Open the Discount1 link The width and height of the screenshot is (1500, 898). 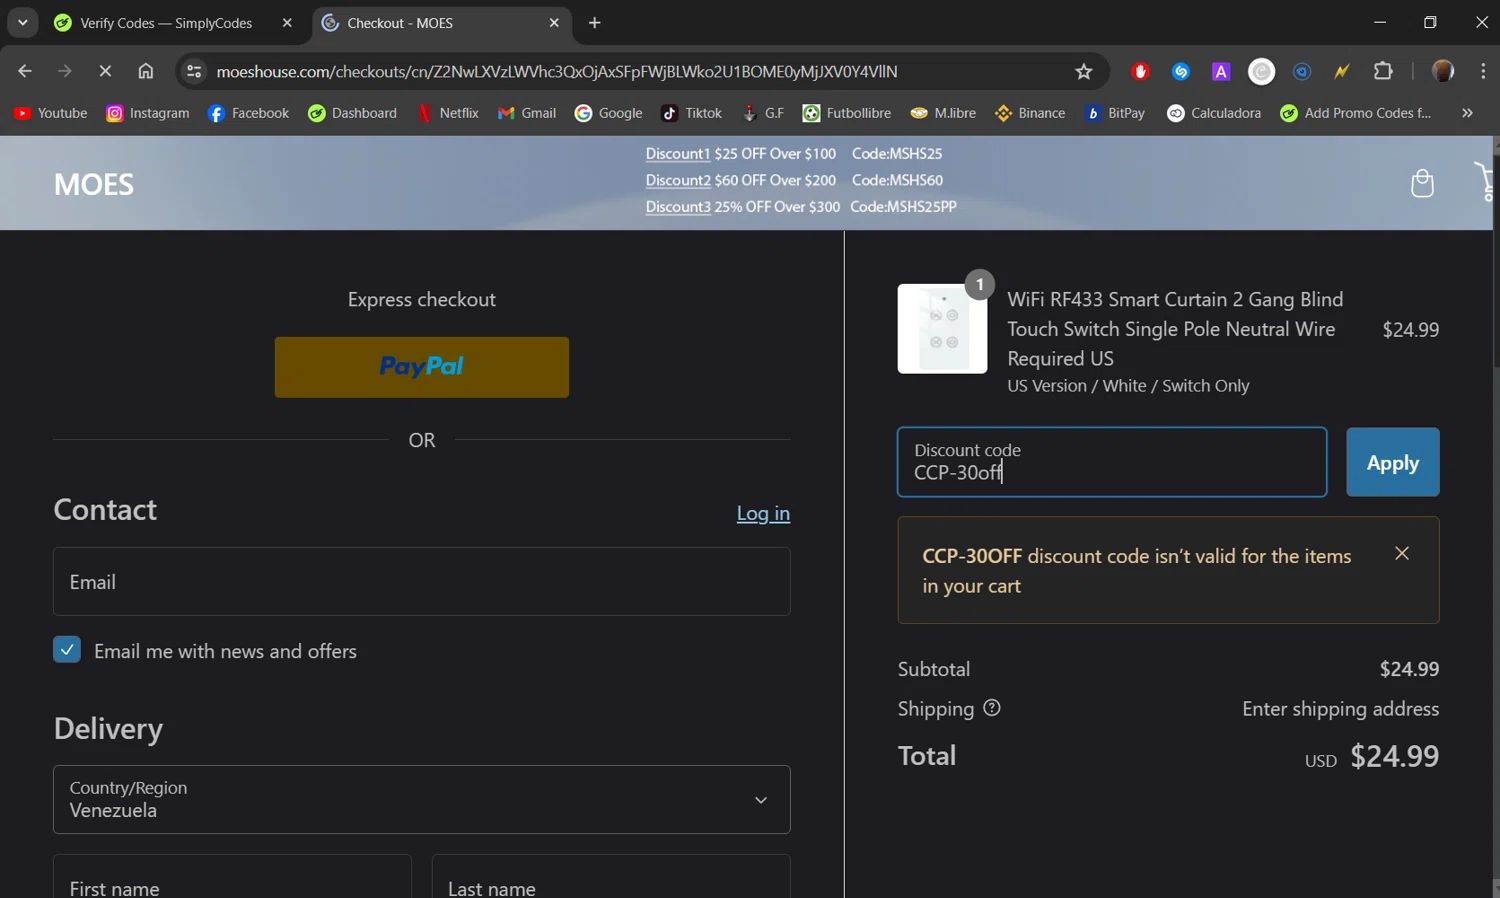tap(677, 153)
